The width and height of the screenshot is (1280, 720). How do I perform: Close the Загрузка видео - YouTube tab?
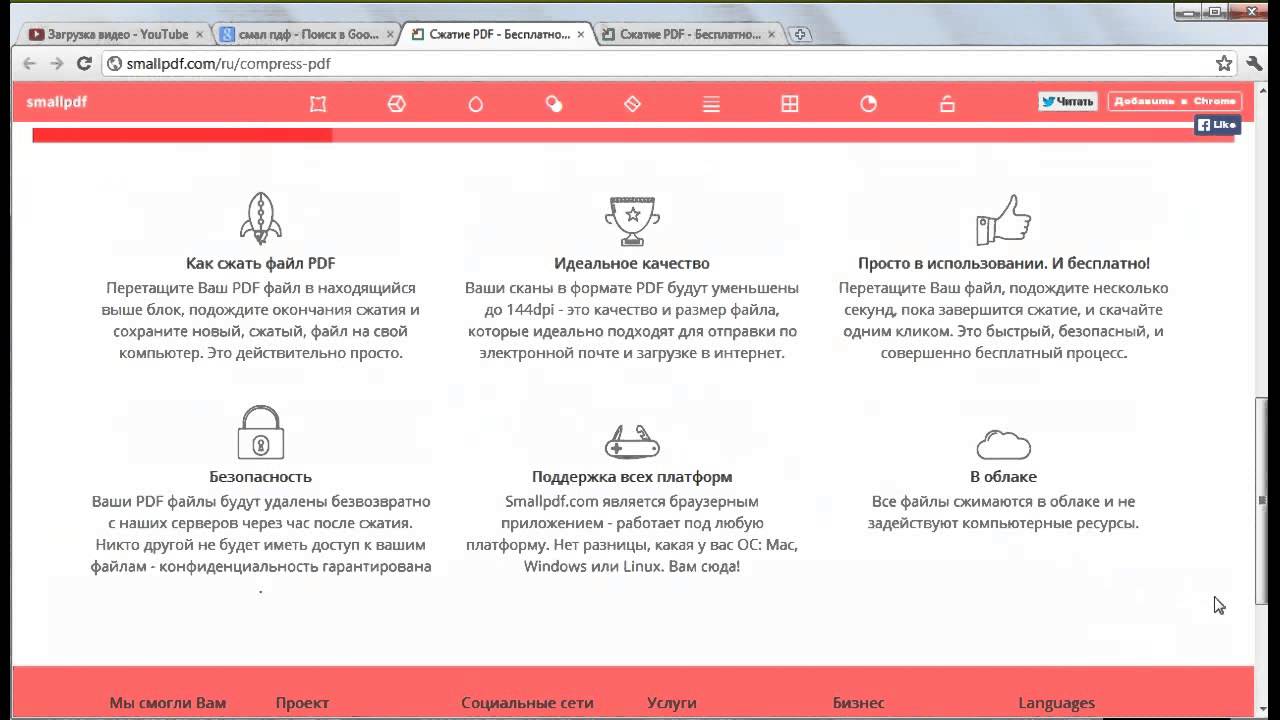click(x=199, y=34)
